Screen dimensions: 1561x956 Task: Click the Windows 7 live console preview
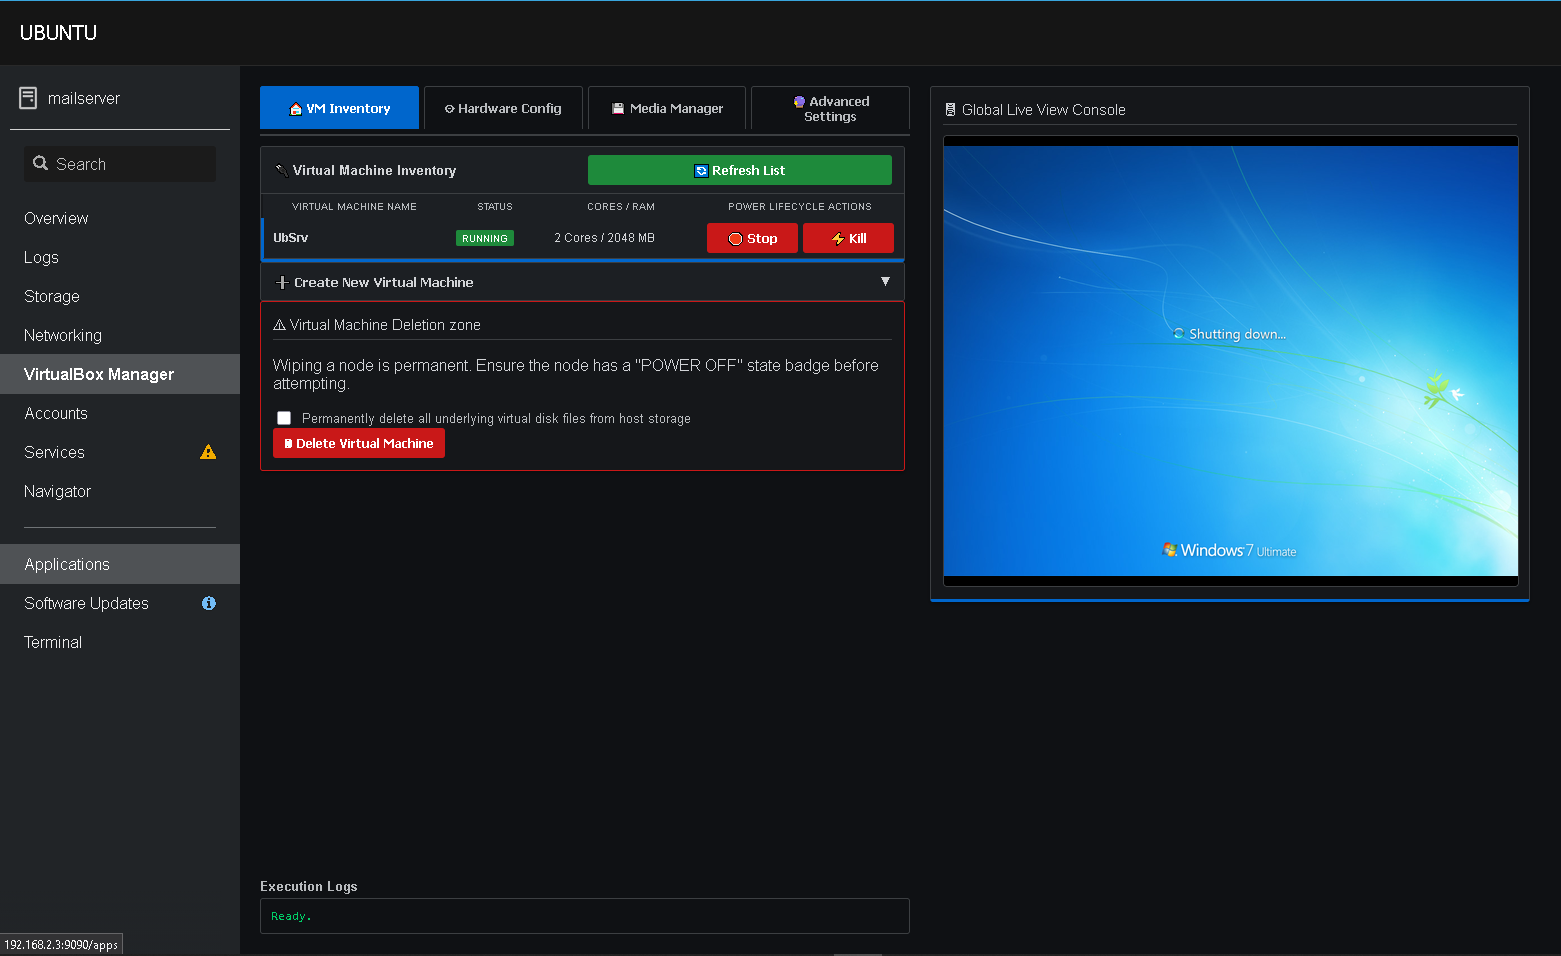click(x=1231, y=361)
